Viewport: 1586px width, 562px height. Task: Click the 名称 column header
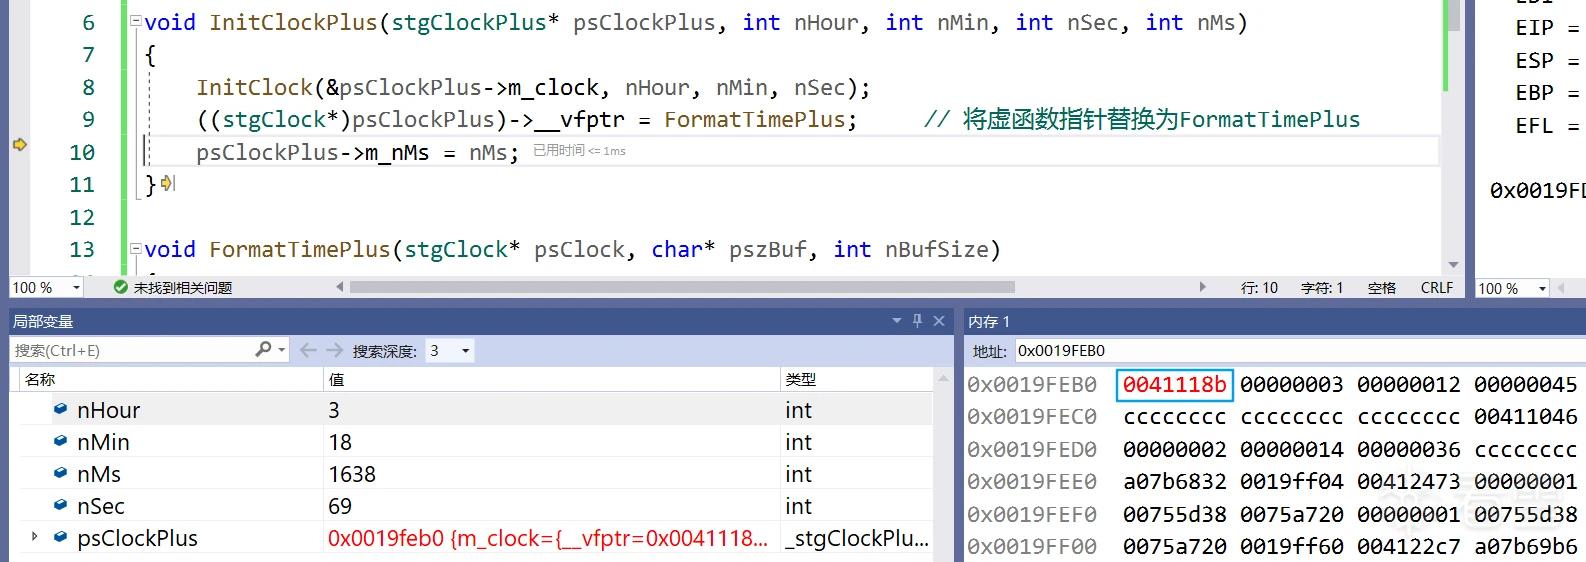point(40,379)
